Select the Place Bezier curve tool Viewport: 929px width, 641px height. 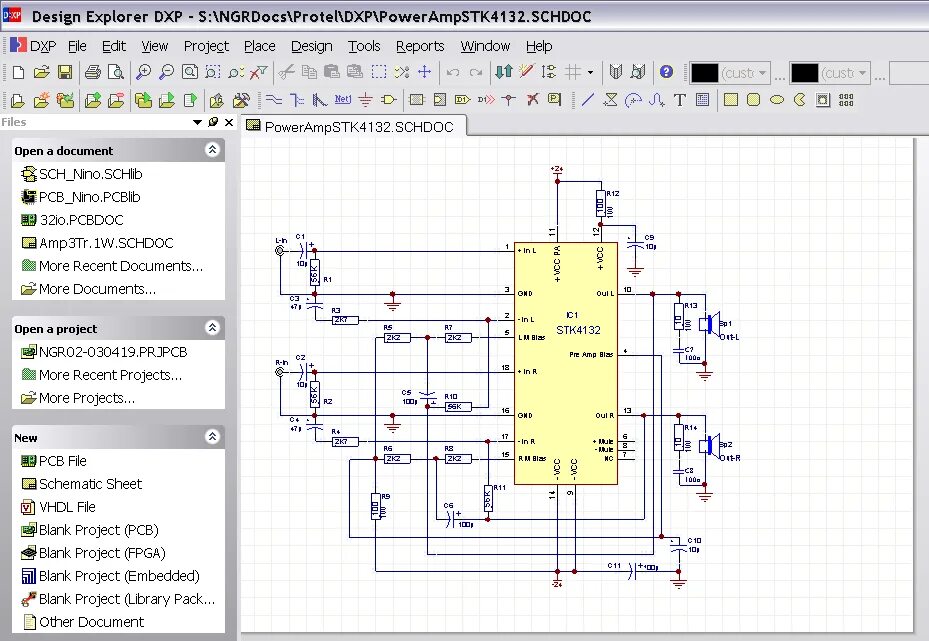(x=656, y=100)
